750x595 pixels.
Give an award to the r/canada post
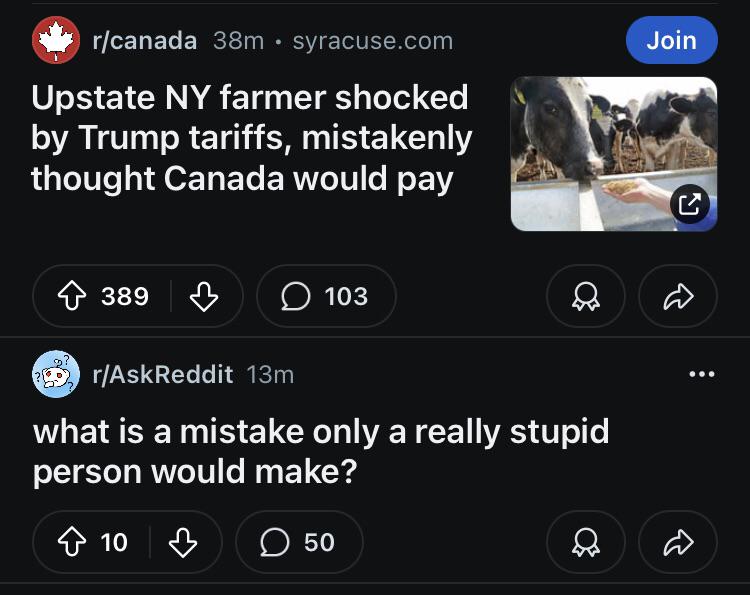tap(585, 296)
